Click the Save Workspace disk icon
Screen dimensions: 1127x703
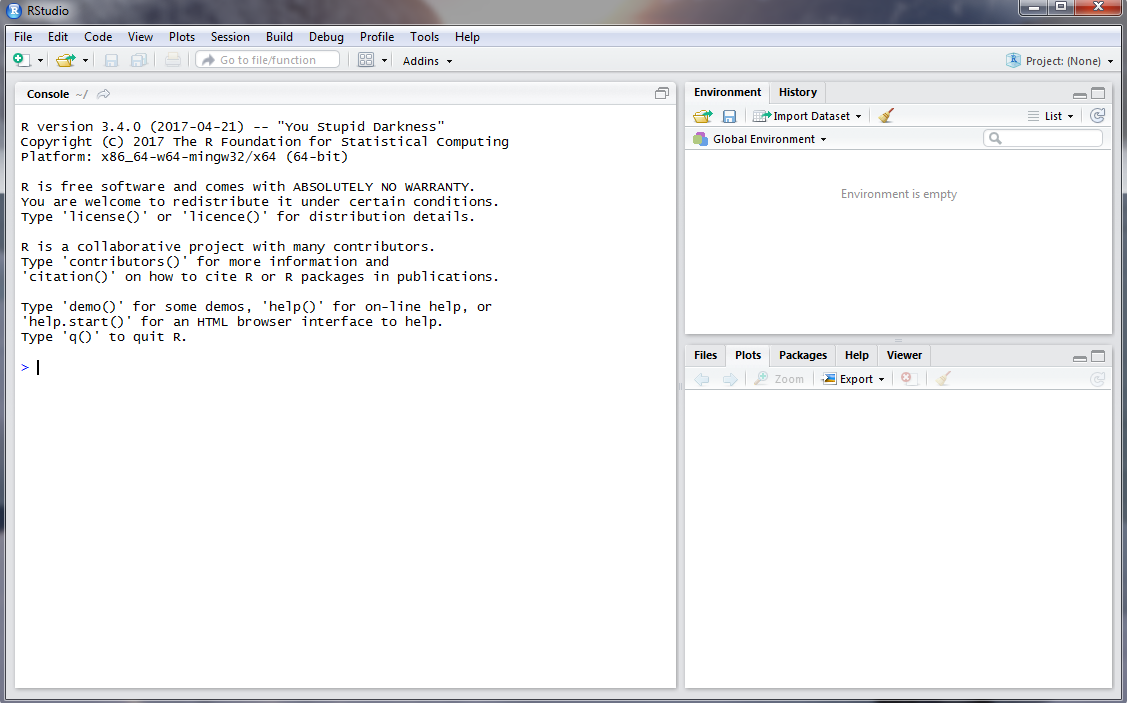(729, 116)
